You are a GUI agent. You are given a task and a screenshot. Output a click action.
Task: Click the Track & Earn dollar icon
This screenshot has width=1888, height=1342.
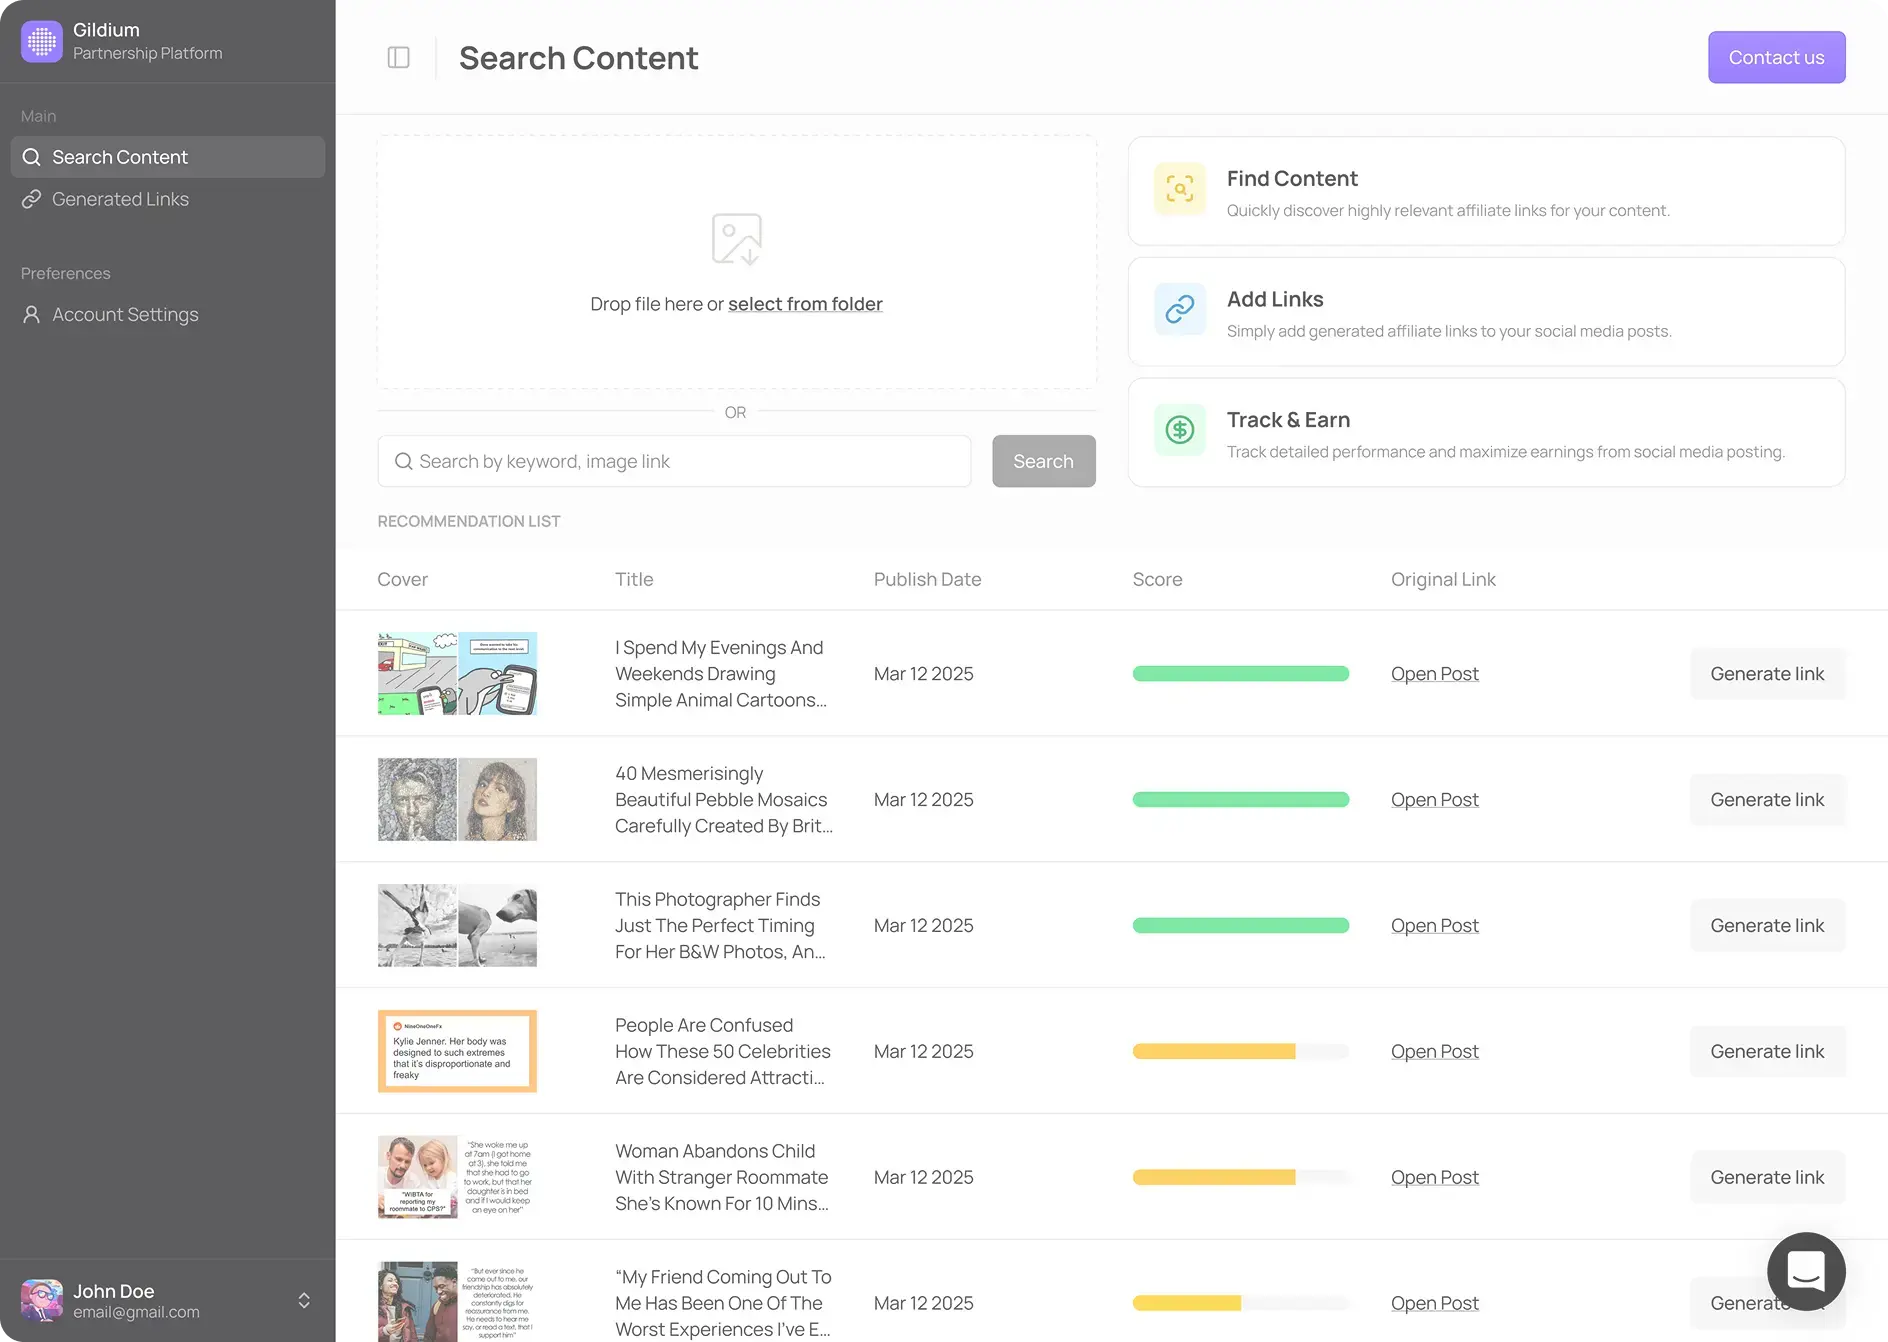(1180, 430)
